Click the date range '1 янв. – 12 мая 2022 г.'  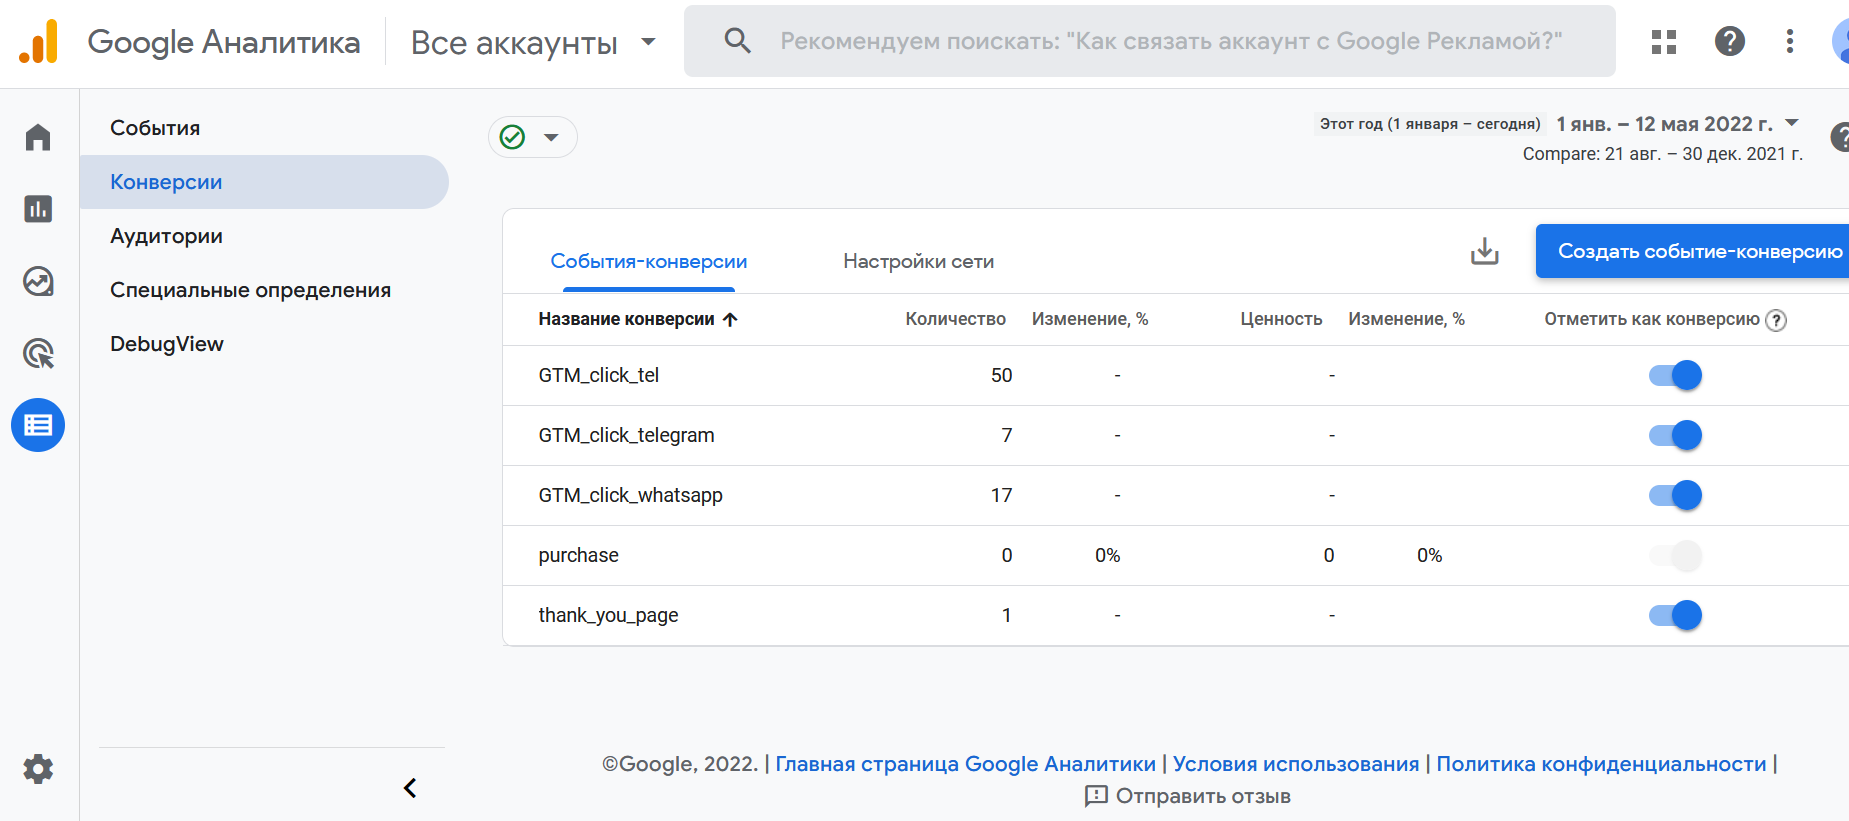tap(1664, 124)
